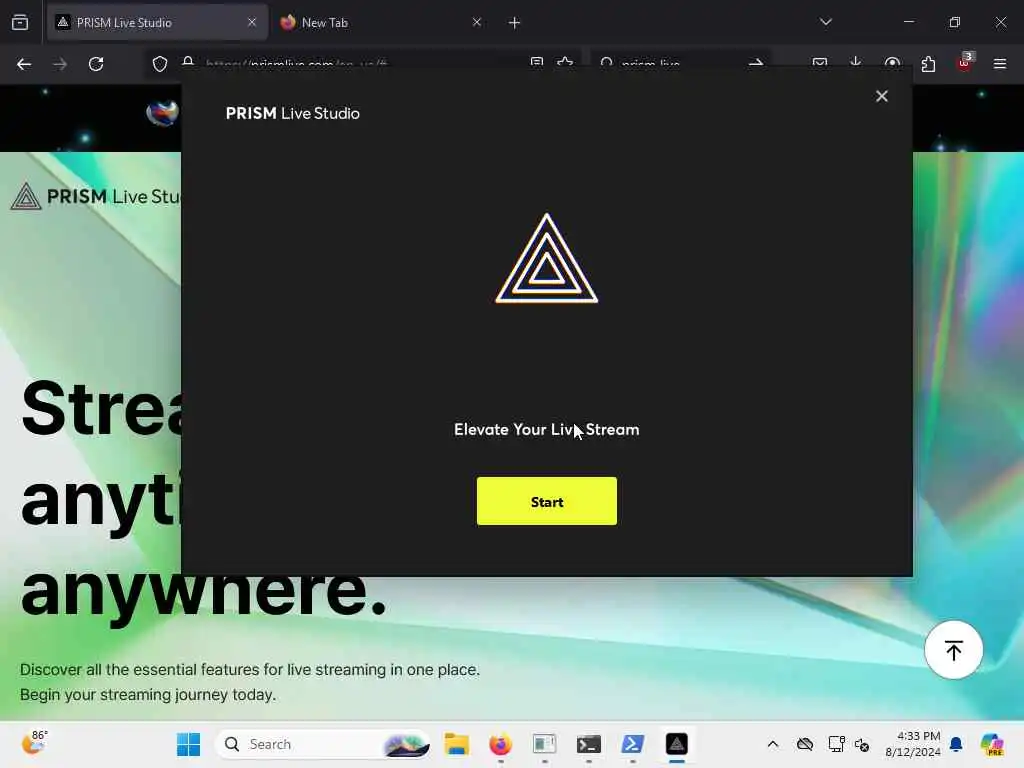Click the site security padlock icon
Screen dimensions: 1024x768
pyautogui.click(x=188, y=63)
